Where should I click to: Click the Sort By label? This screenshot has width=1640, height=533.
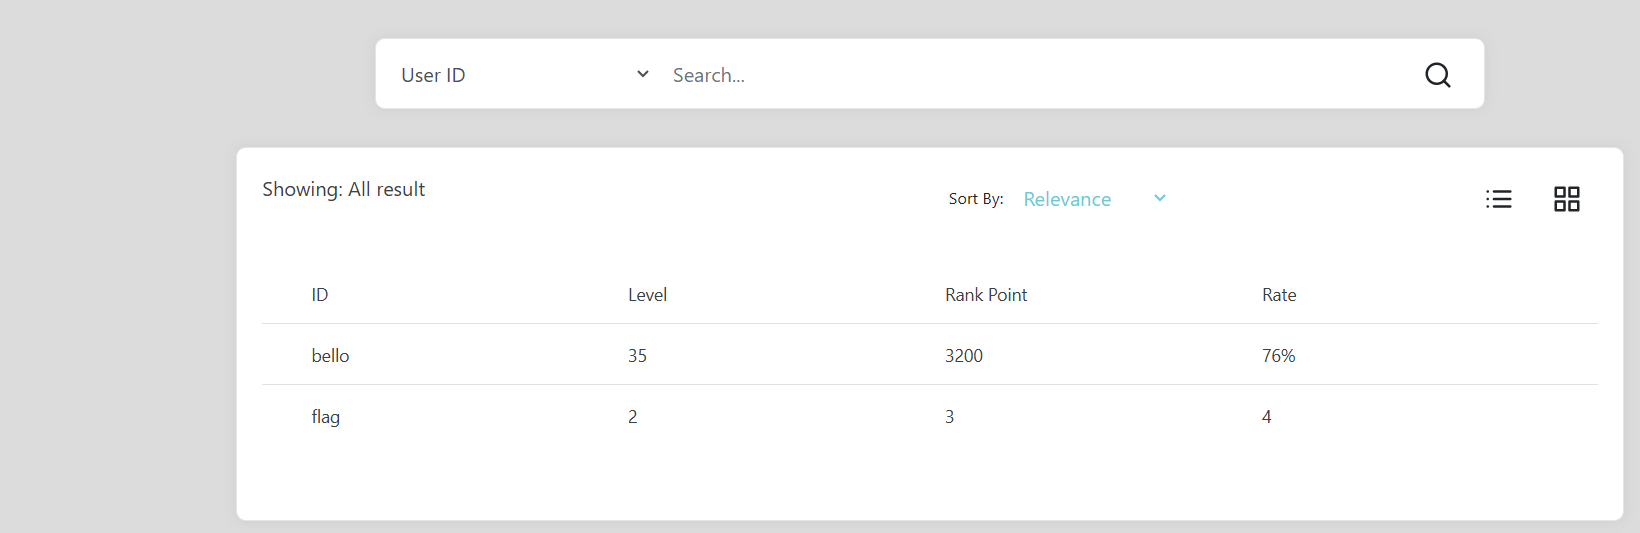(975, 199)
